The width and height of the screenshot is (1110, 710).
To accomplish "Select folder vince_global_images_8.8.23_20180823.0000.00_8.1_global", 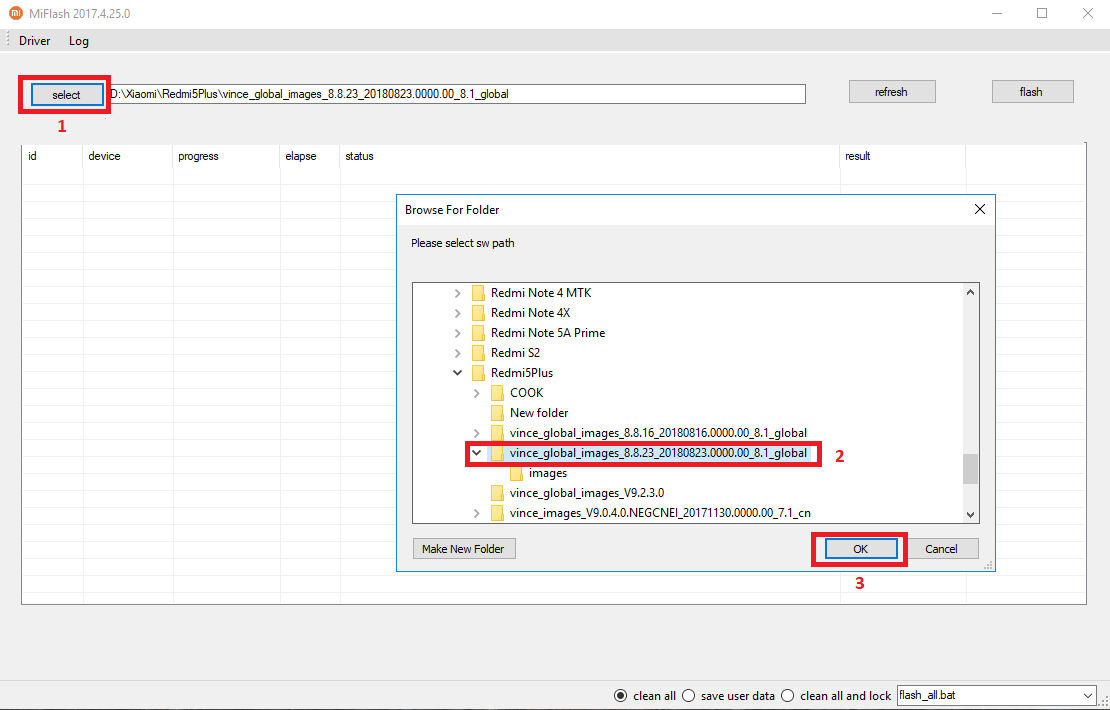I will [x=658, y=453].
